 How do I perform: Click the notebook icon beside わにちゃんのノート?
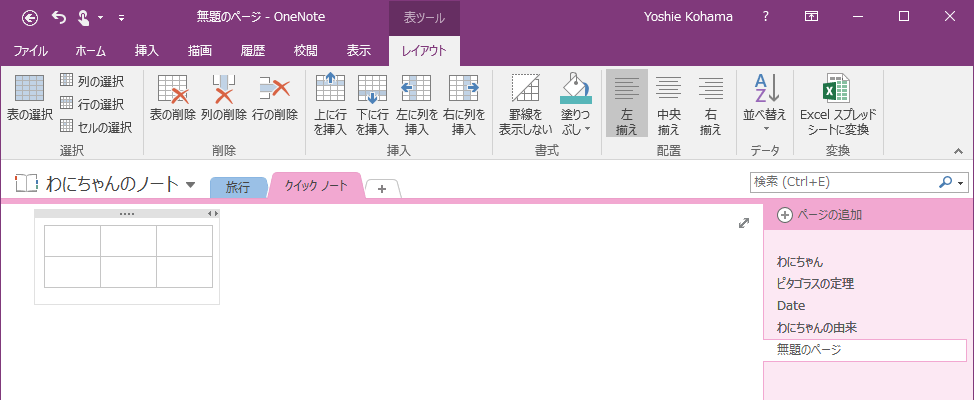click(x=27, y=183)
